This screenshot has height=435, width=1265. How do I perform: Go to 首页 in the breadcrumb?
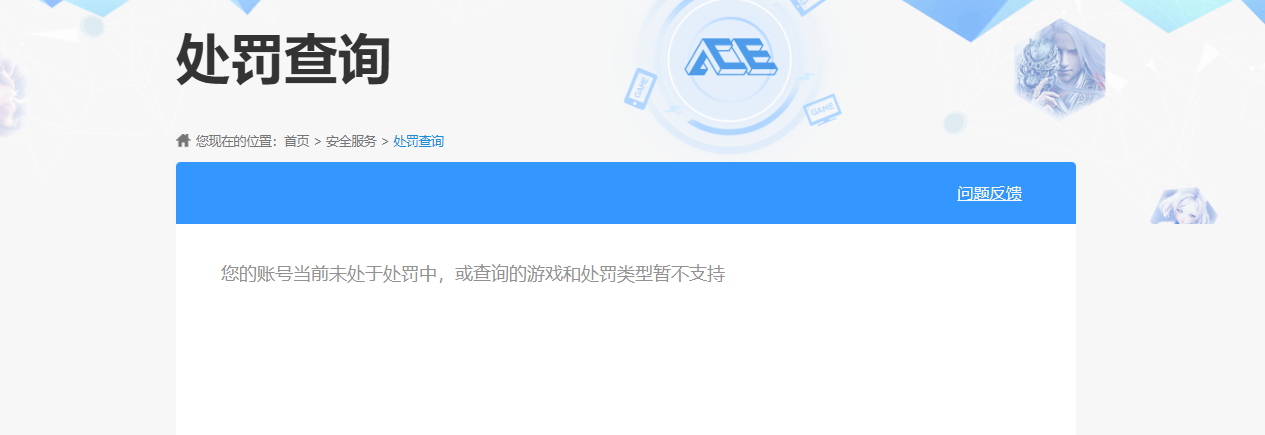point(297,142)
